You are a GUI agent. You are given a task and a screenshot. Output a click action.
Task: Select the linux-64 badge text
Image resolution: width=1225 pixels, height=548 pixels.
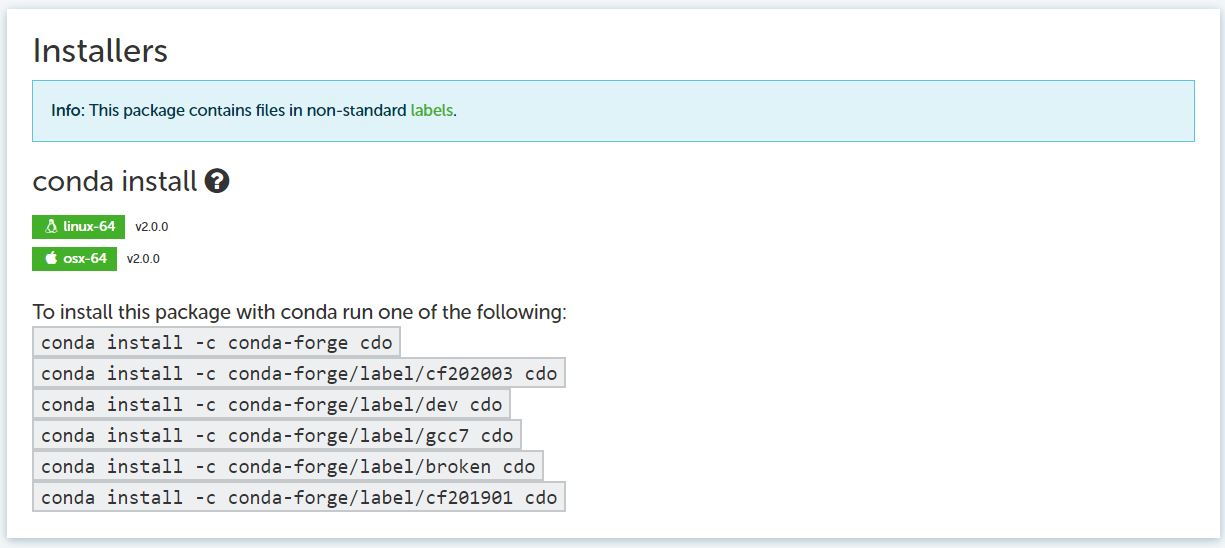click(89, 227)
